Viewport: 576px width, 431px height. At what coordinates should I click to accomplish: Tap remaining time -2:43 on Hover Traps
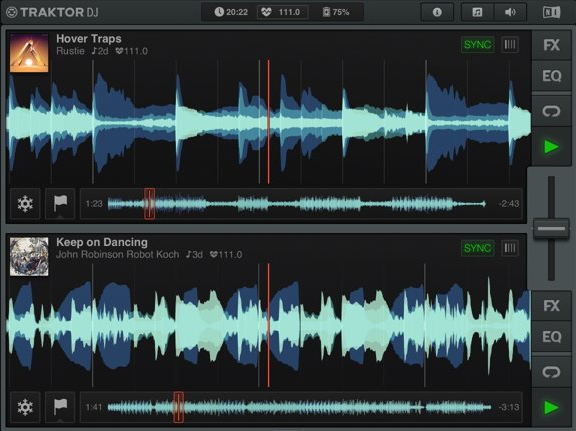click(x=509, y=204)
